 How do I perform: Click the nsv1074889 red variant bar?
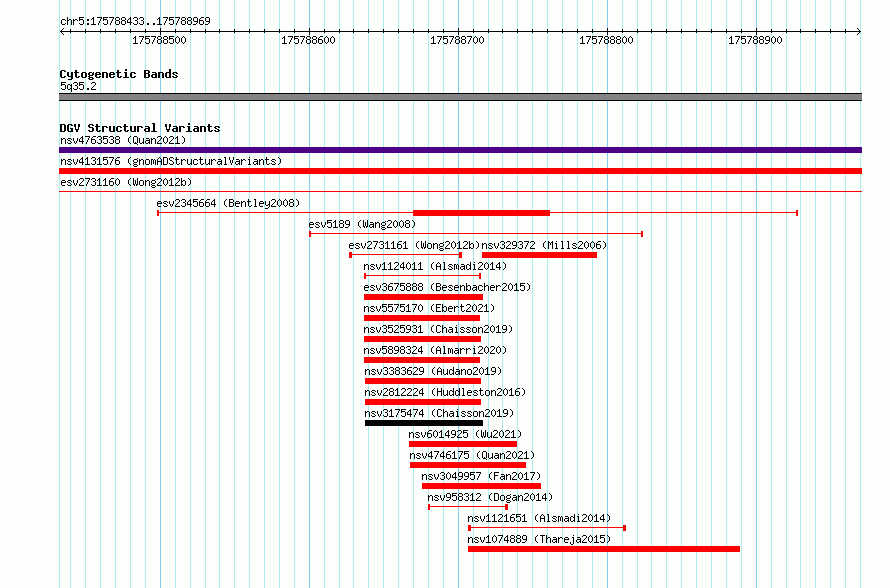(x=604, y=549)
